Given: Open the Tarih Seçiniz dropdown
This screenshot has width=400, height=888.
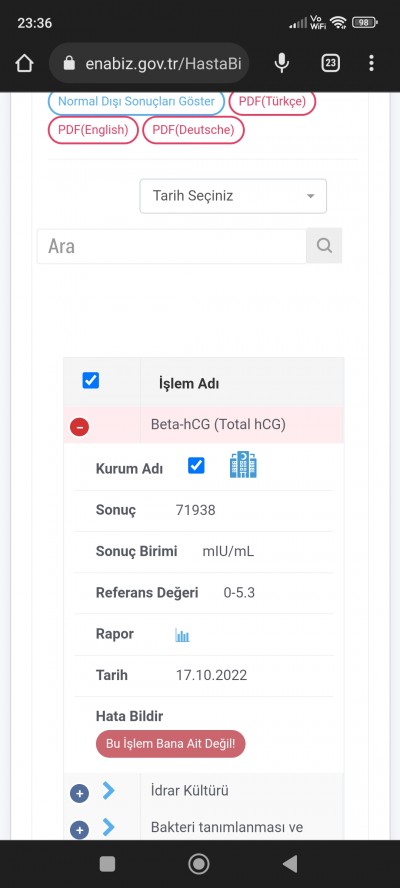Looking at the screenshot, I should coord(233,196).
